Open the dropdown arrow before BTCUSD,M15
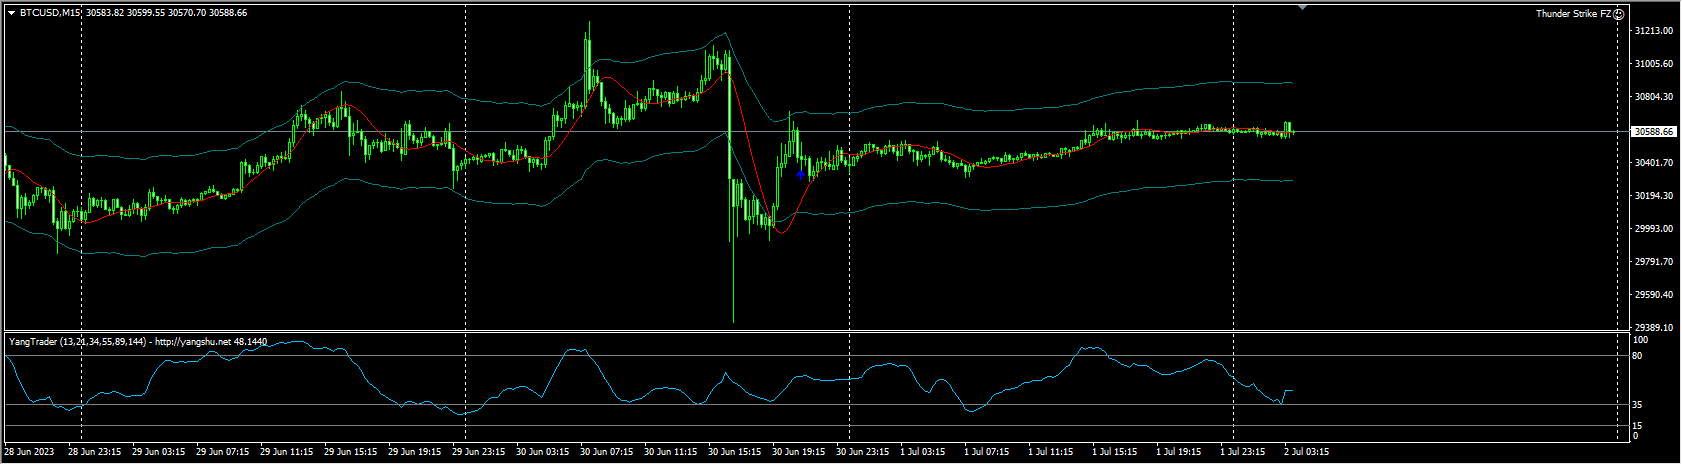The height and width of the screenshot is (465, 1682). (11, 13)
